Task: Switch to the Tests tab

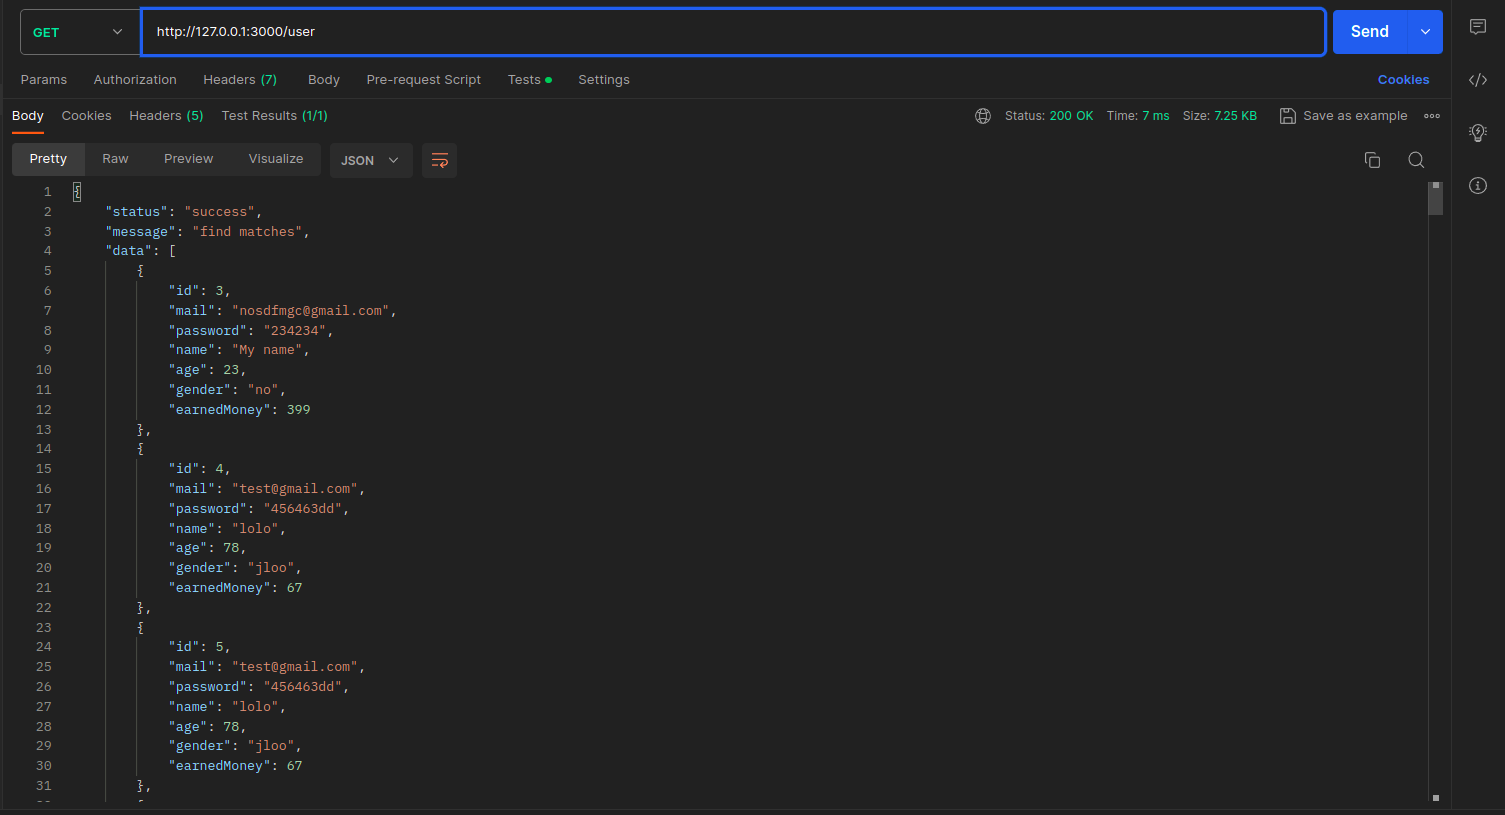Action: tap(523, 79)
